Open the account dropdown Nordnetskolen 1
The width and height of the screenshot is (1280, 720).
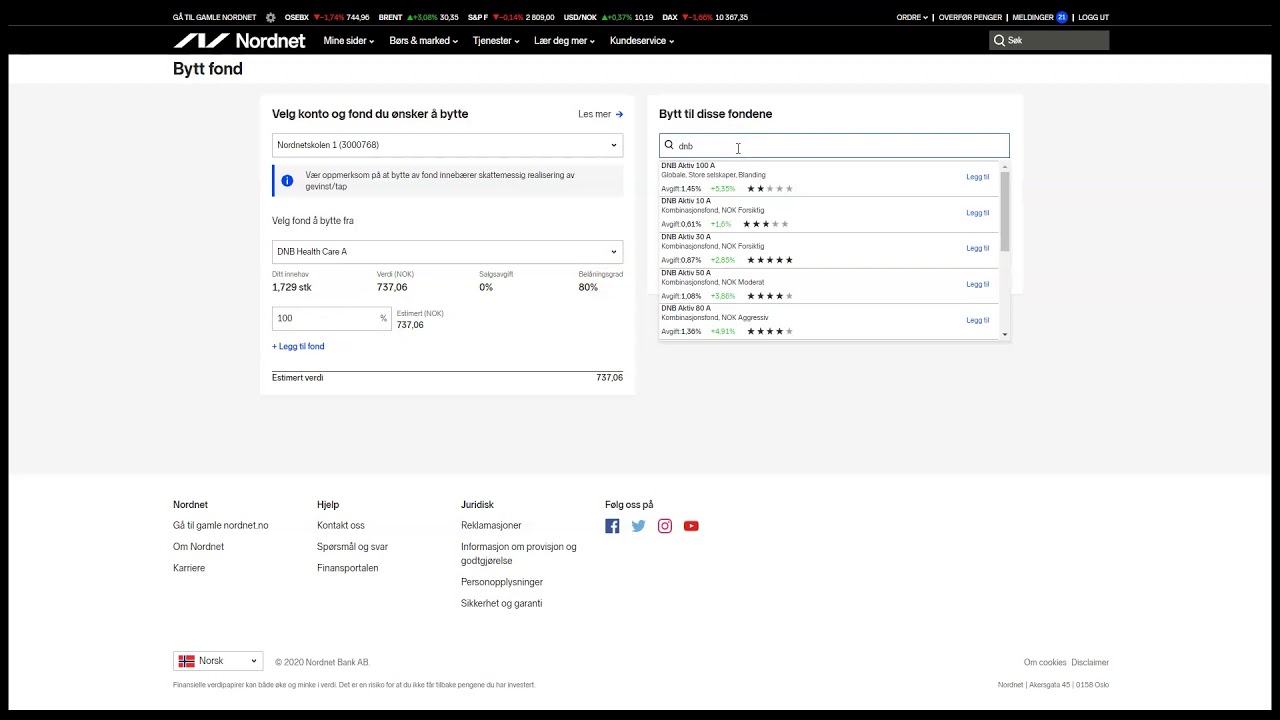coord(447,145)
